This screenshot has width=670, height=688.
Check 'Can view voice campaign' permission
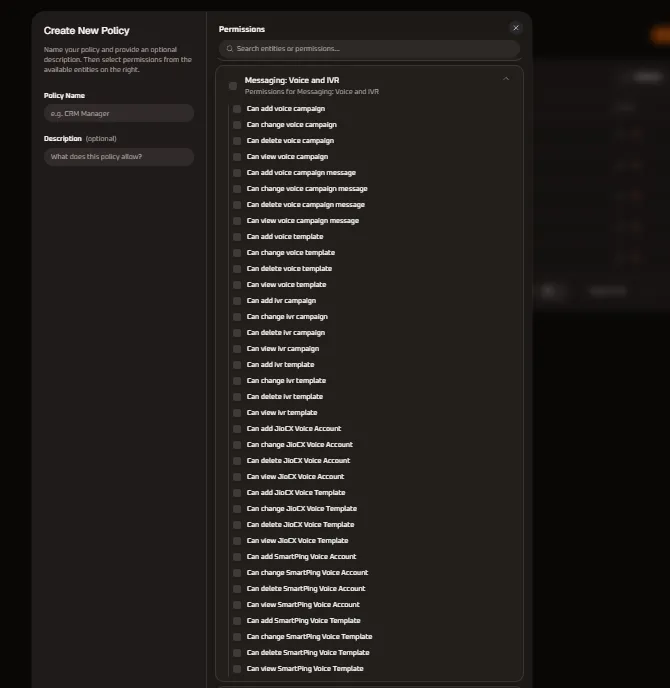tap(237, 157)
